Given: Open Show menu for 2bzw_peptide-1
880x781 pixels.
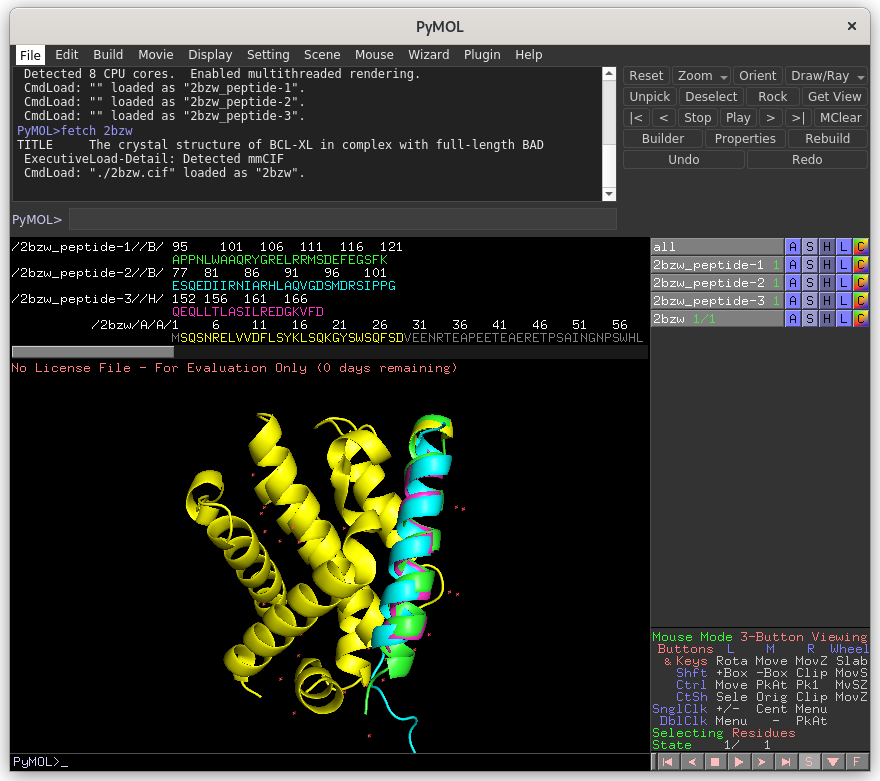Looking at the screenshot, I should click(809, 264).
